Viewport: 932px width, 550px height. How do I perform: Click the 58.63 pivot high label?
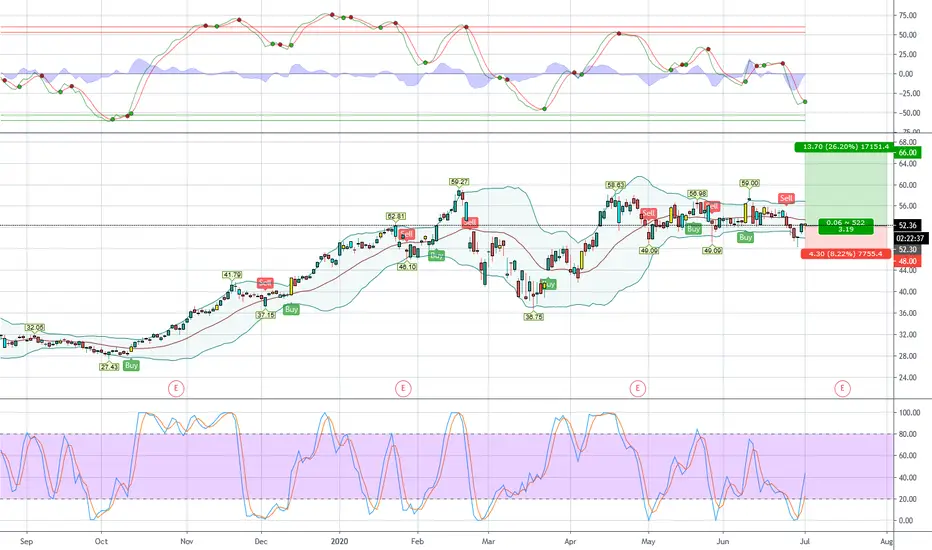click(x=615, y=185)
